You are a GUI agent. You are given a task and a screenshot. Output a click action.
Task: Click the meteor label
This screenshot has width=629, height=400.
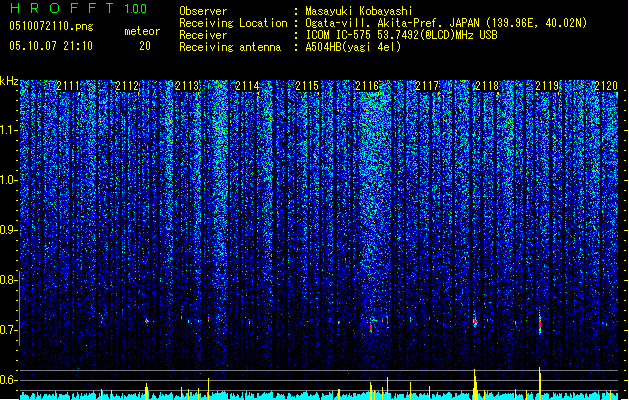coord(142,31)
